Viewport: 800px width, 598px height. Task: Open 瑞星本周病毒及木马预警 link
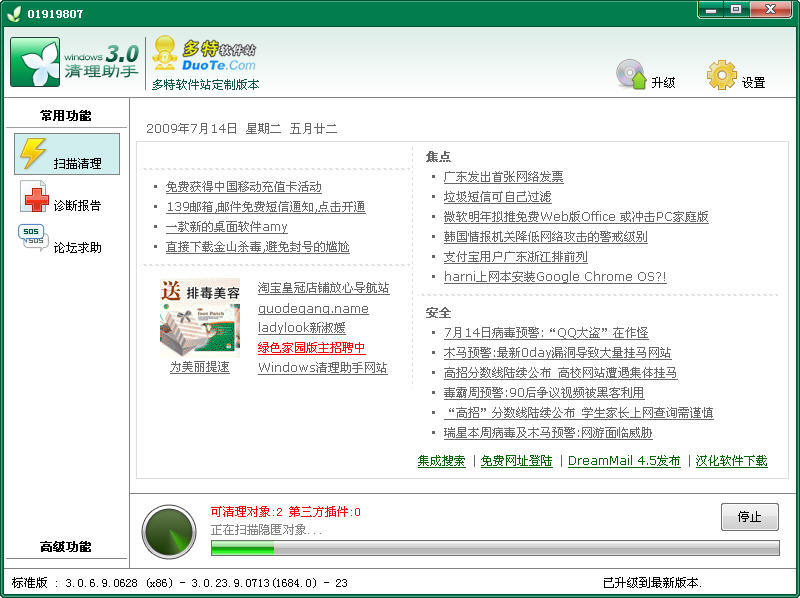coord(548,433)
